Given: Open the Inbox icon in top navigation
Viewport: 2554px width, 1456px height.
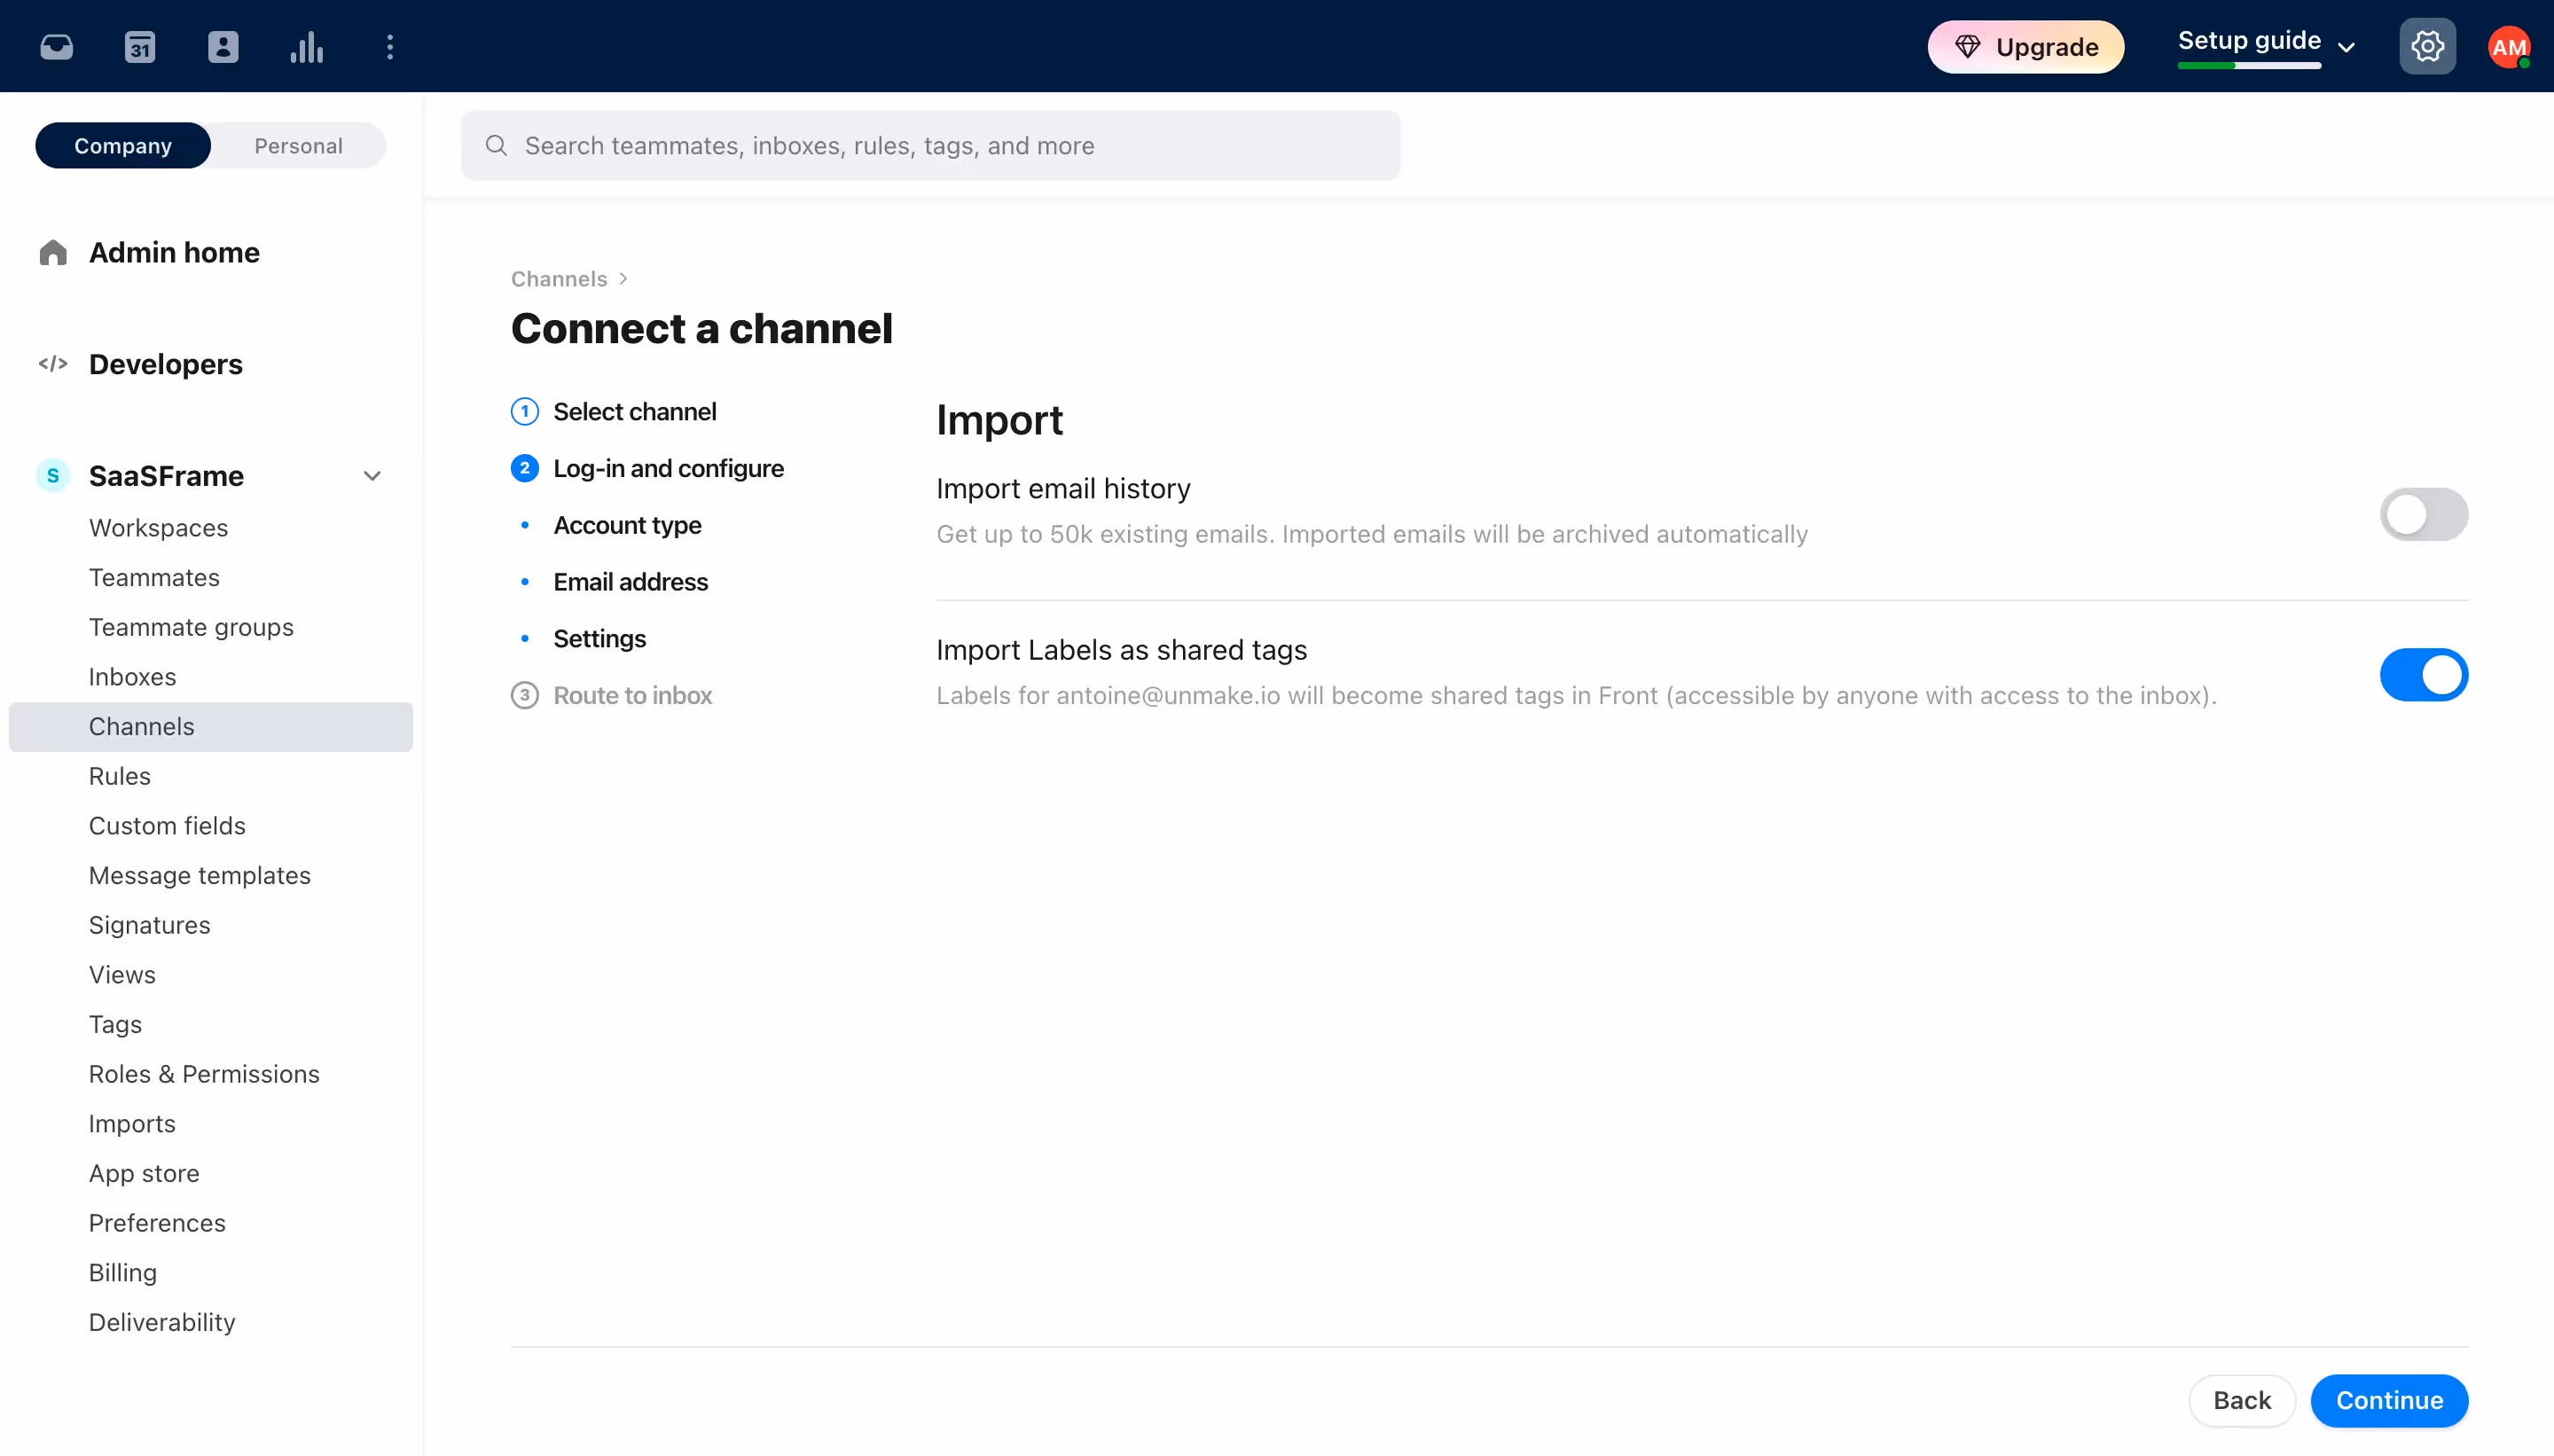Looking at the screenshot, I should (x=55, y=46).
